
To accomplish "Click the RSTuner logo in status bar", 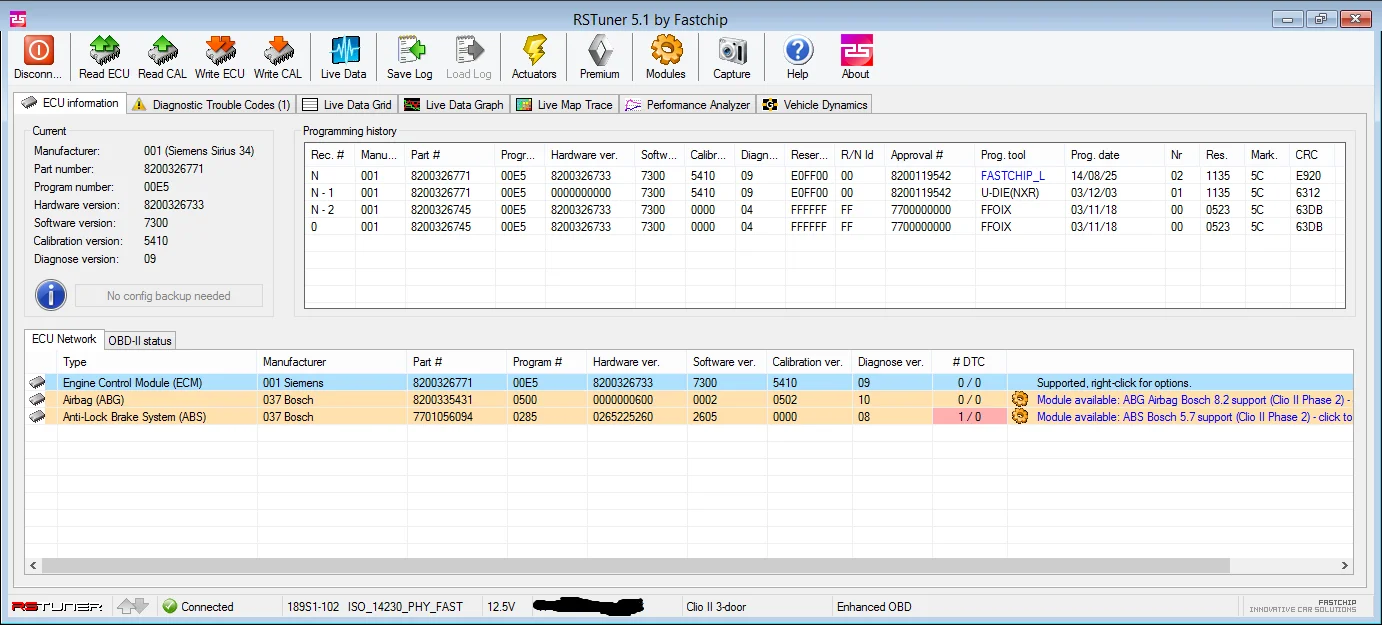I will coord(57,606).
